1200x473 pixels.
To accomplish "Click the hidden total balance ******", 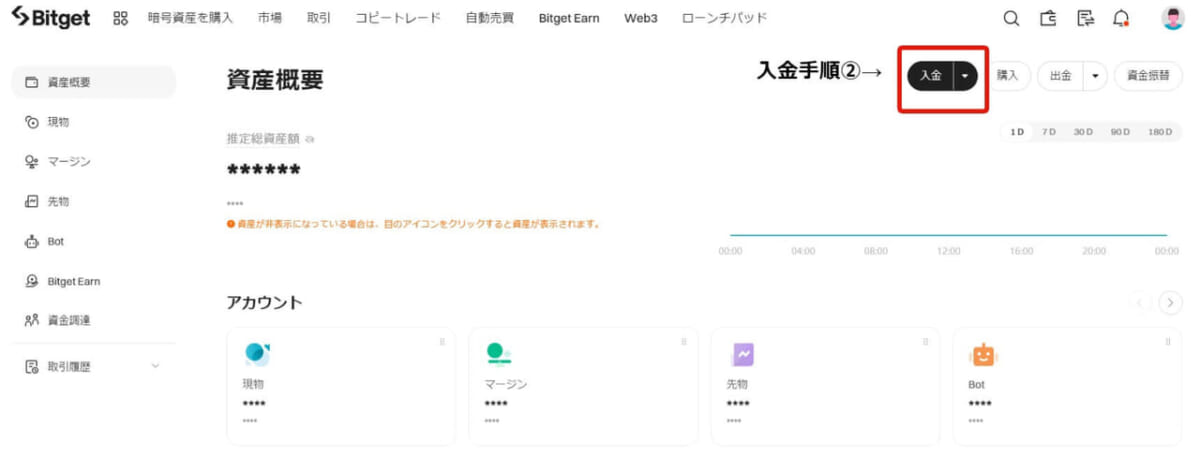I will click(264, 170).
